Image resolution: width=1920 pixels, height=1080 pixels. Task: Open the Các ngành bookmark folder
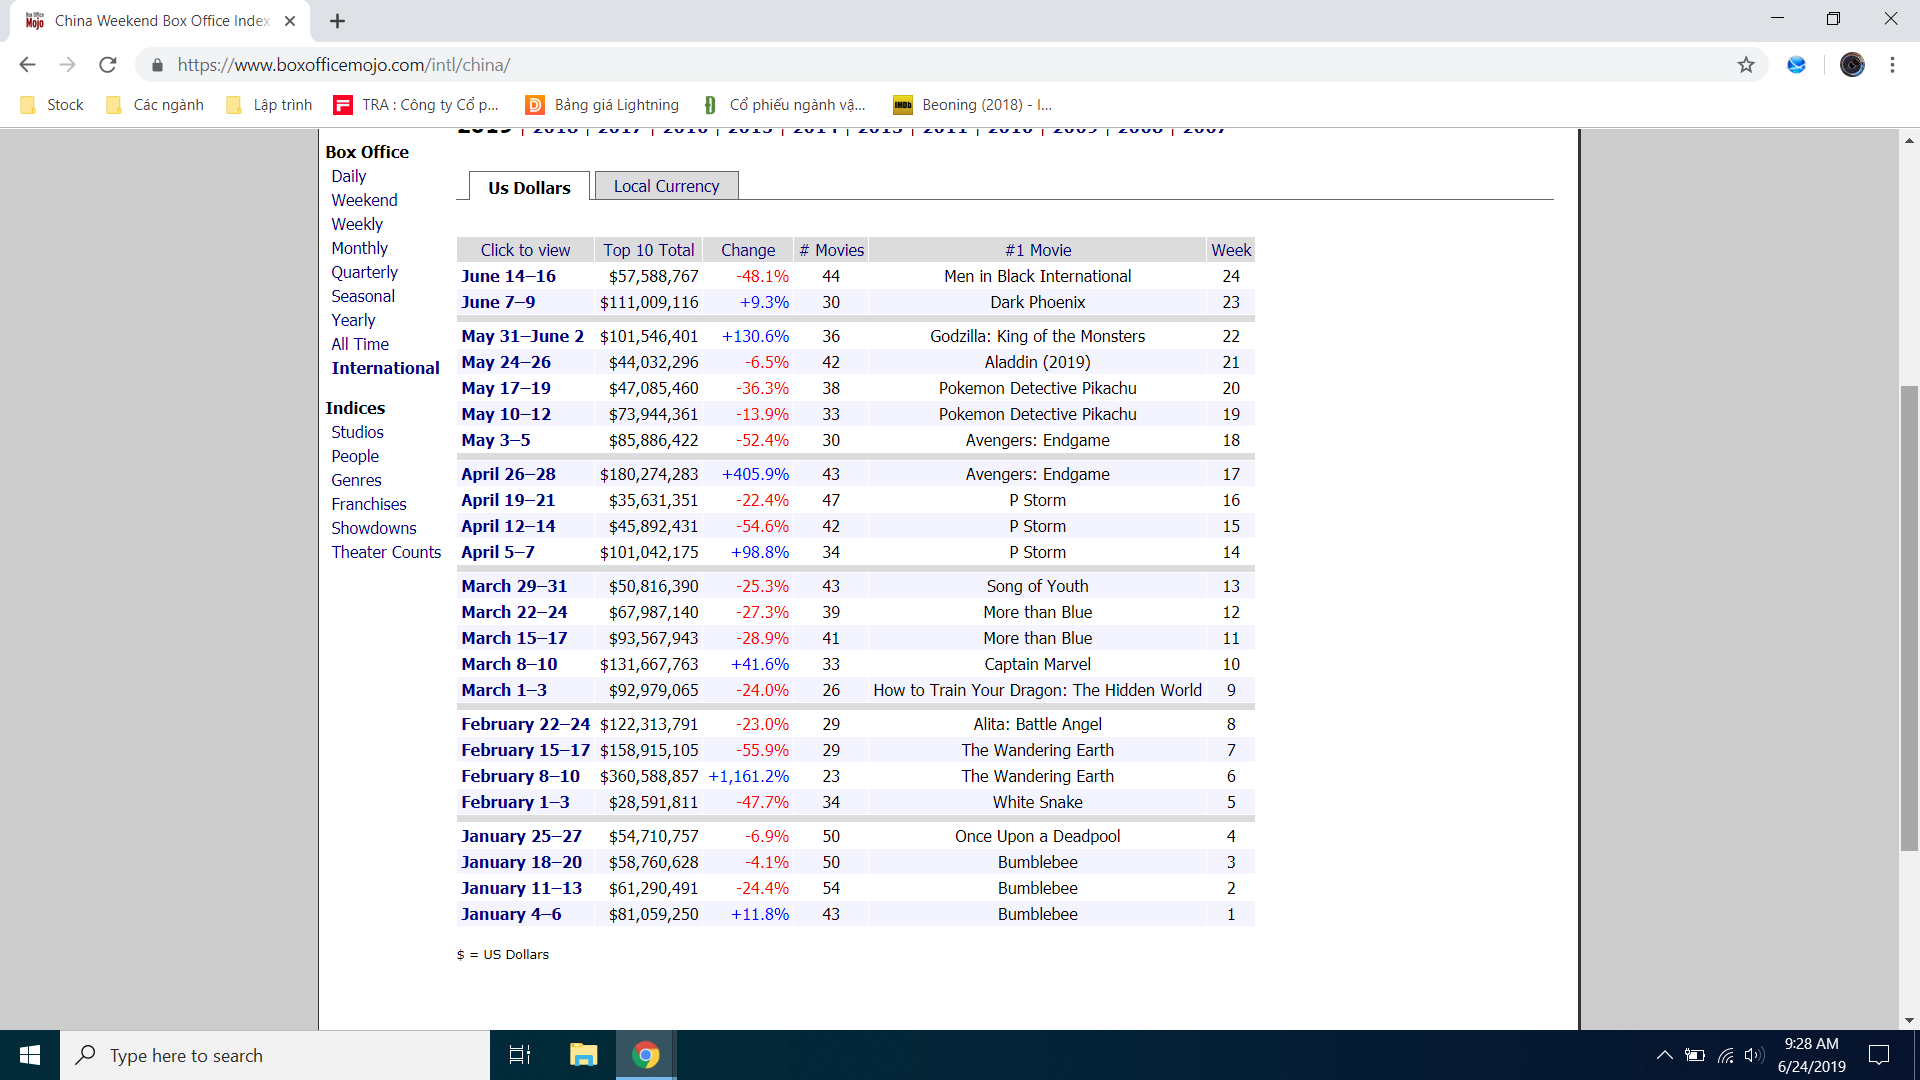pos(155,105)
